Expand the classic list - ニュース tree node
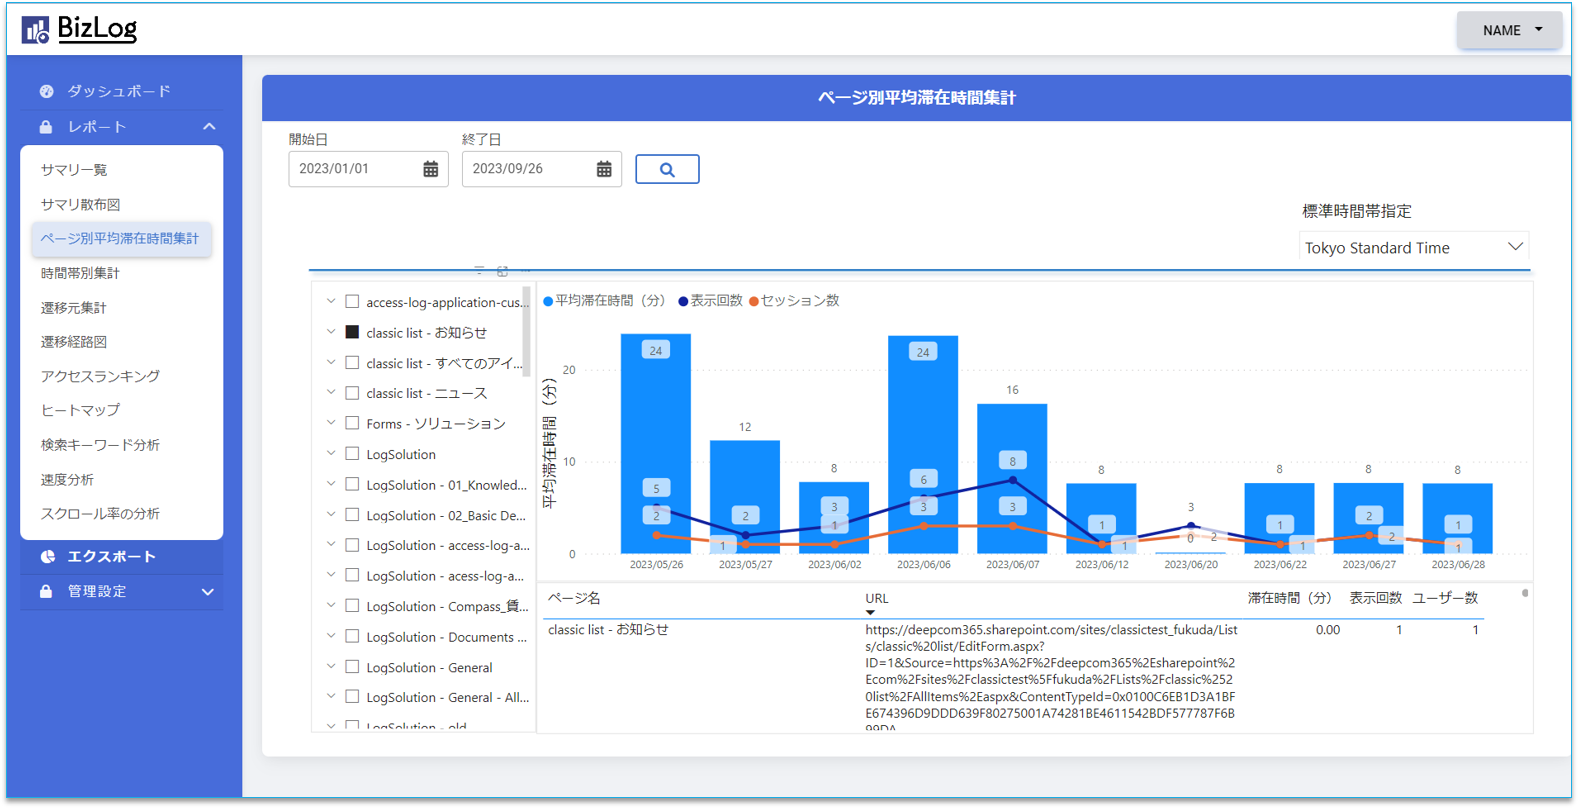1578x808 pixels. pyautogui.click(x=331, y=393)
